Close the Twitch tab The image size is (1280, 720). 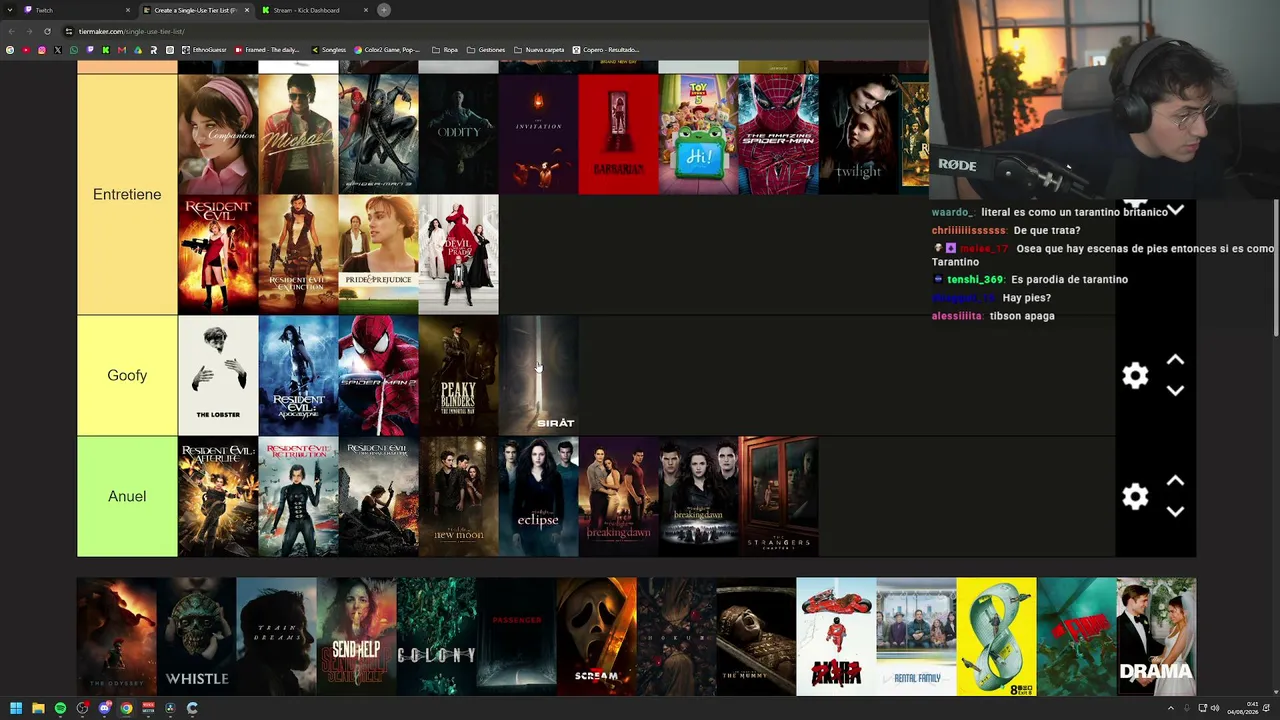pyautogui.click(x=128, y=10)
